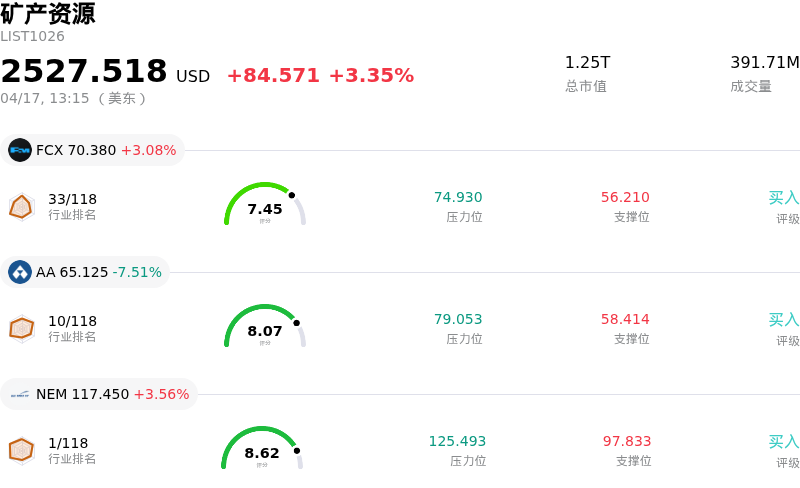Screen dimensions: 800x488
Task: Click the FCX company logo icon
Action: 20,150
